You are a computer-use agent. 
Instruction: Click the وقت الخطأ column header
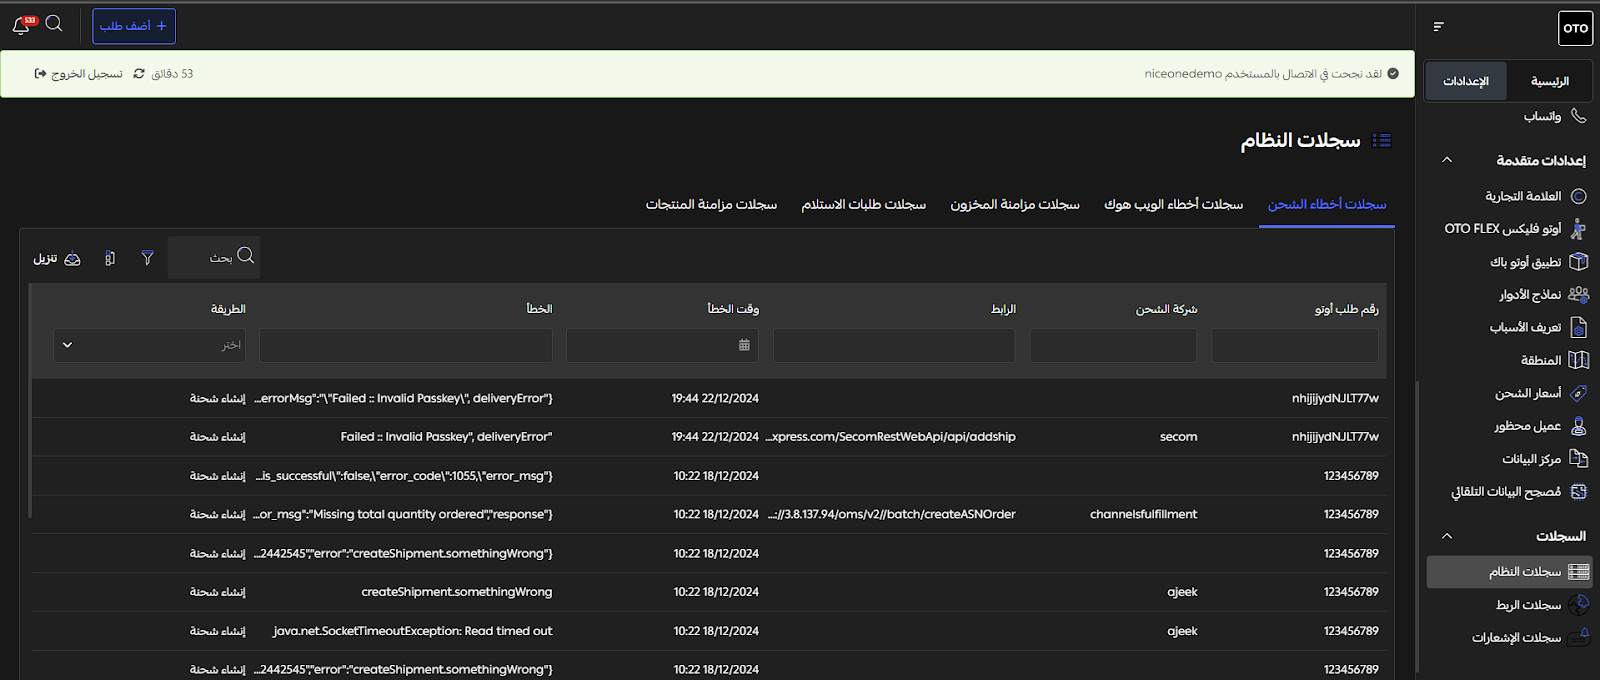point(733,309)
